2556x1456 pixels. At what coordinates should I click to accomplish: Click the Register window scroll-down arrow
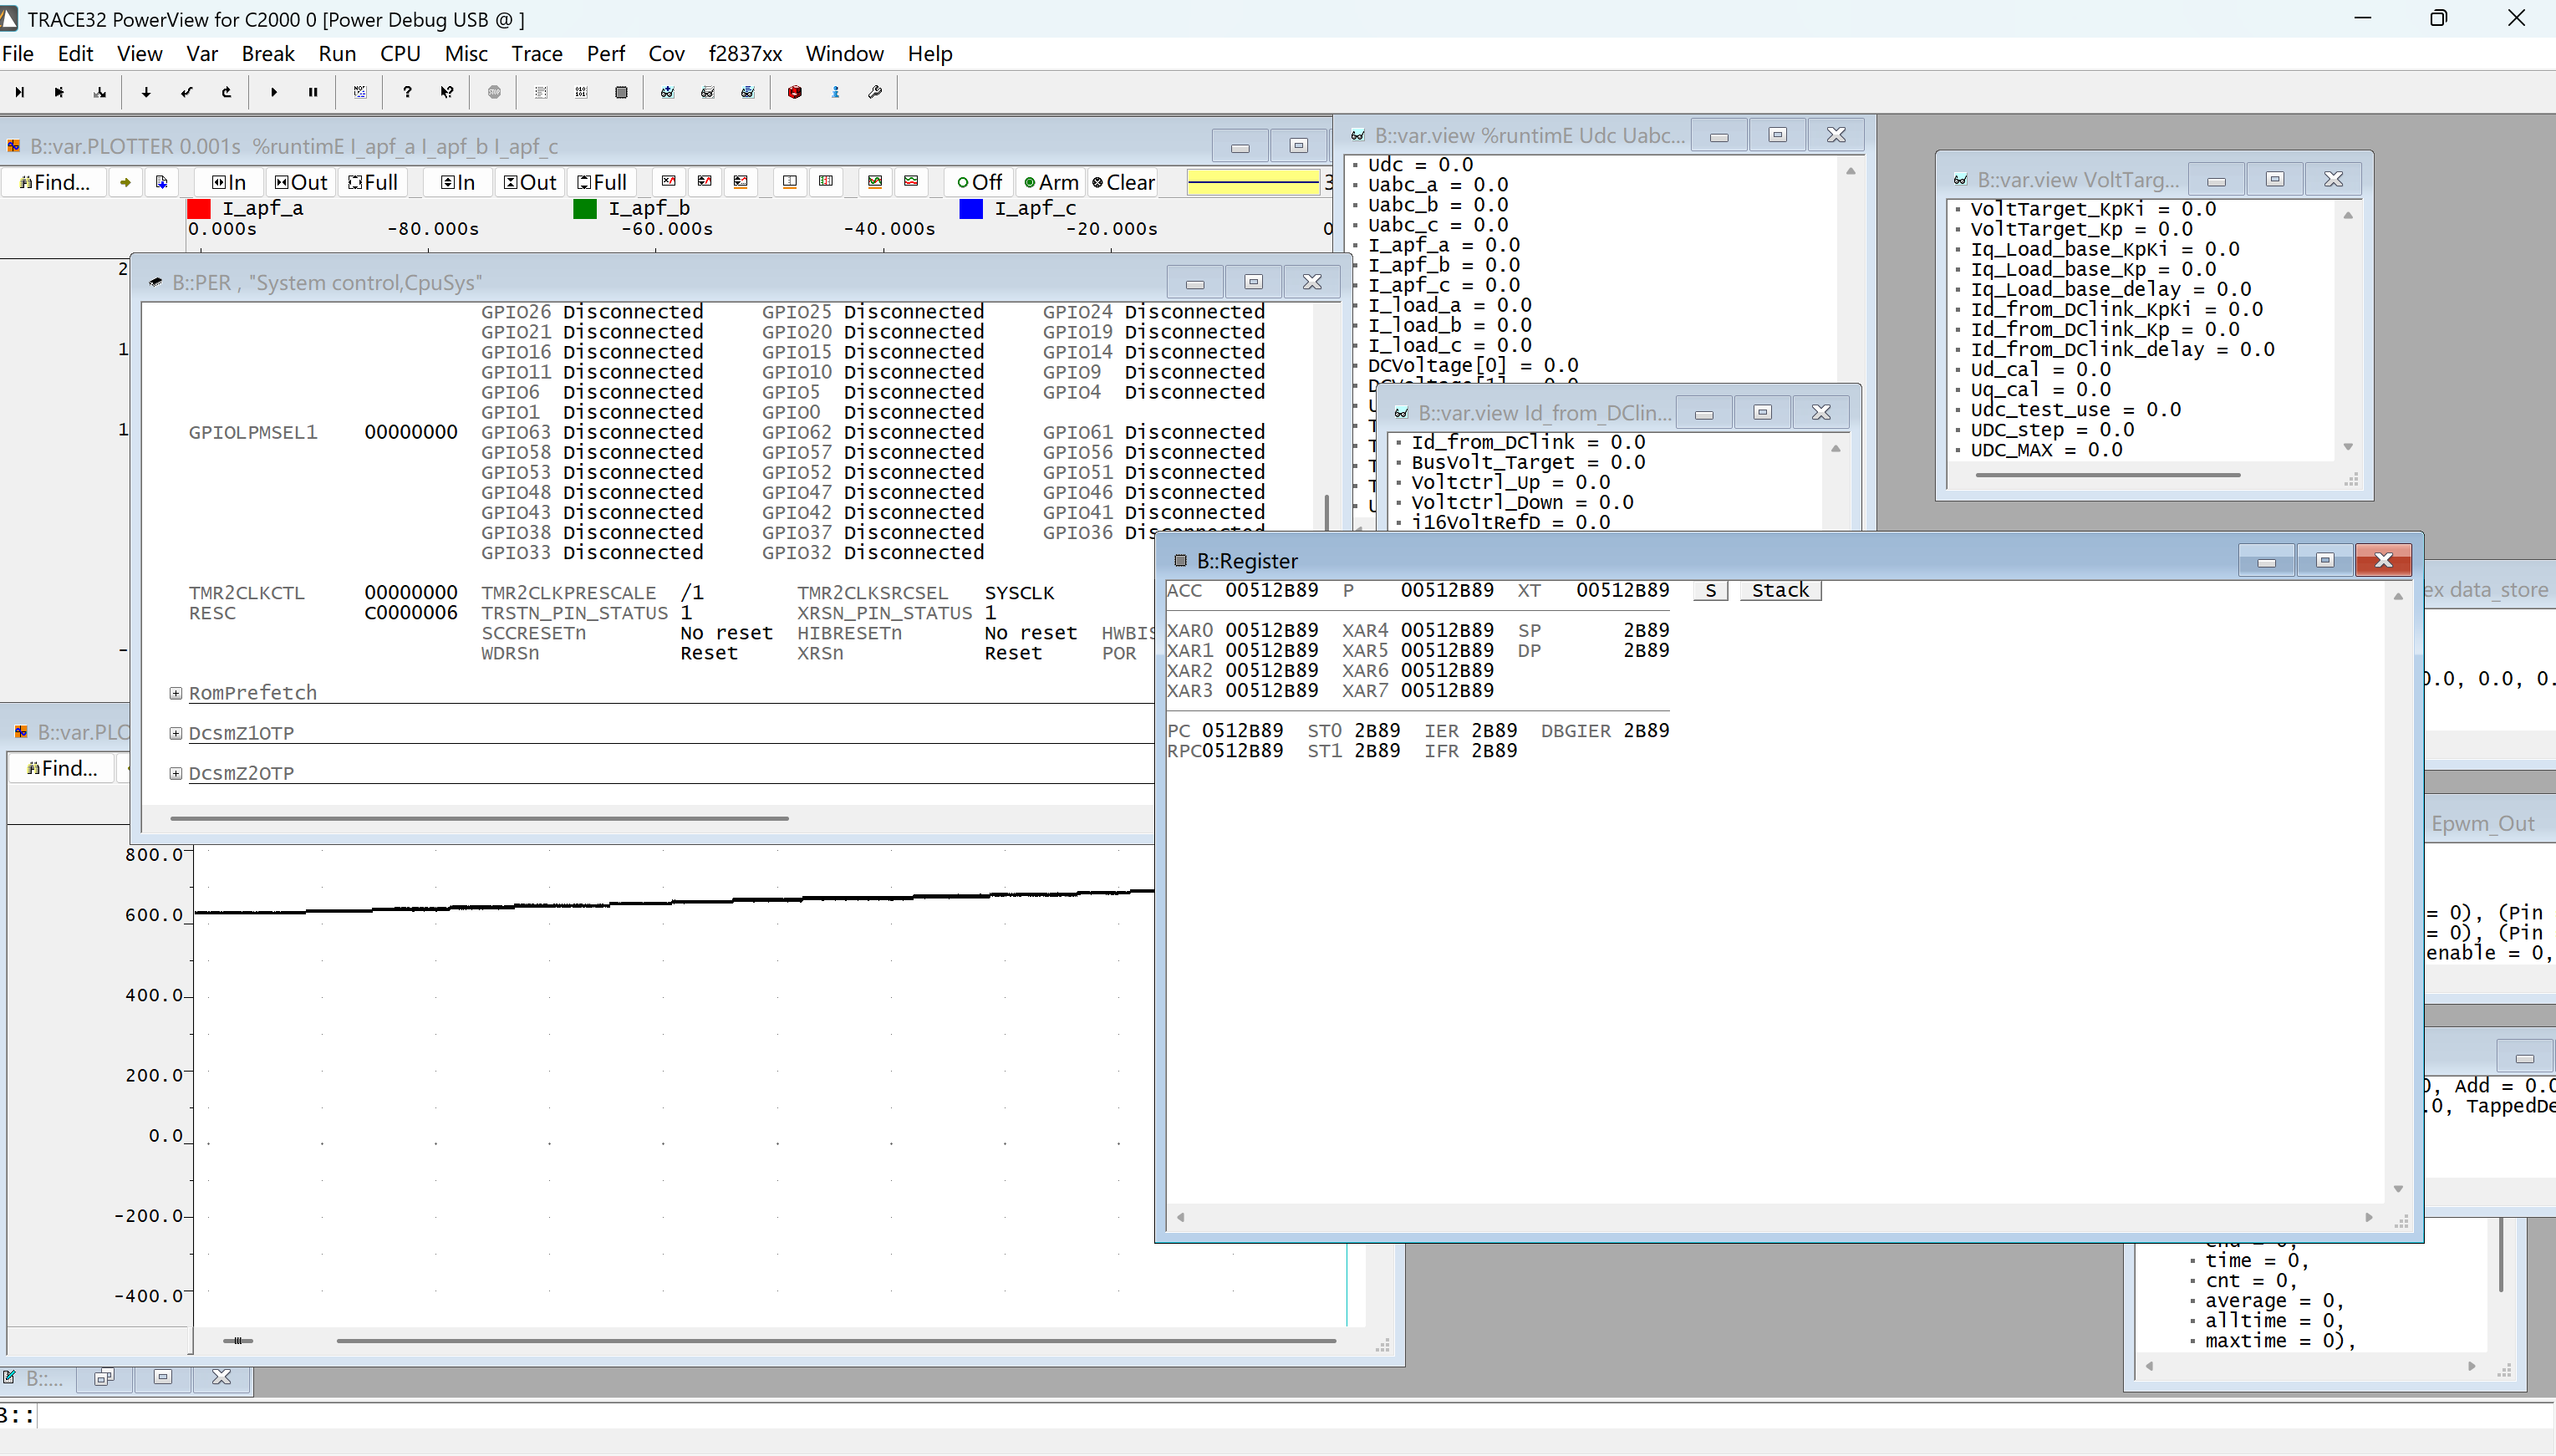coord(2398,1189)
